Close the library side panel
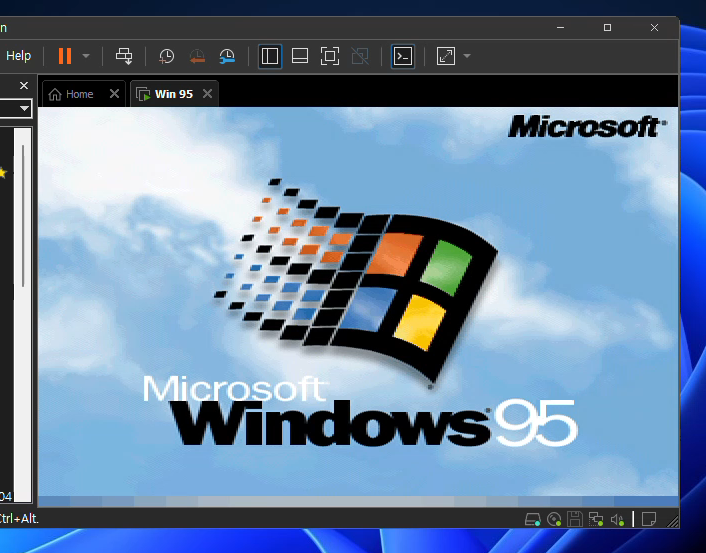The height and width of the screenshot is (553, 706). point(24,86)
